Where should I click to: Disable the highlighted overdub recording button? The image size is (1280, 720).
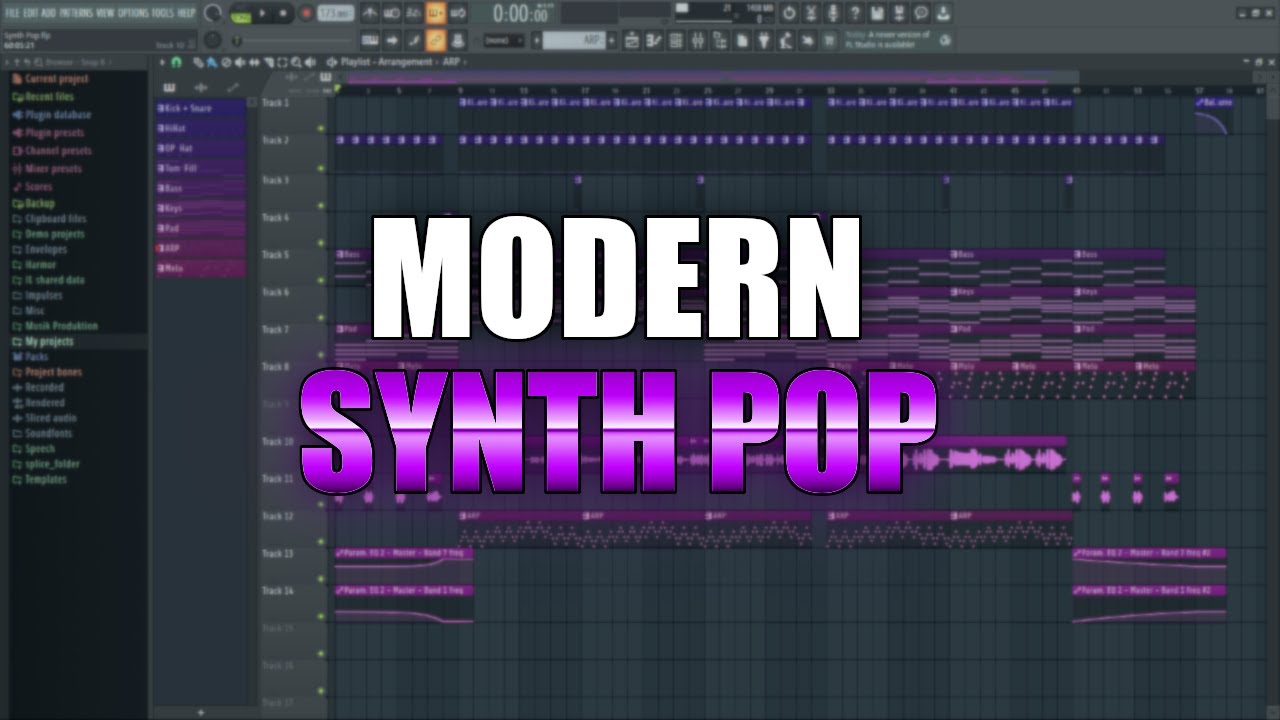coord(436,13)
